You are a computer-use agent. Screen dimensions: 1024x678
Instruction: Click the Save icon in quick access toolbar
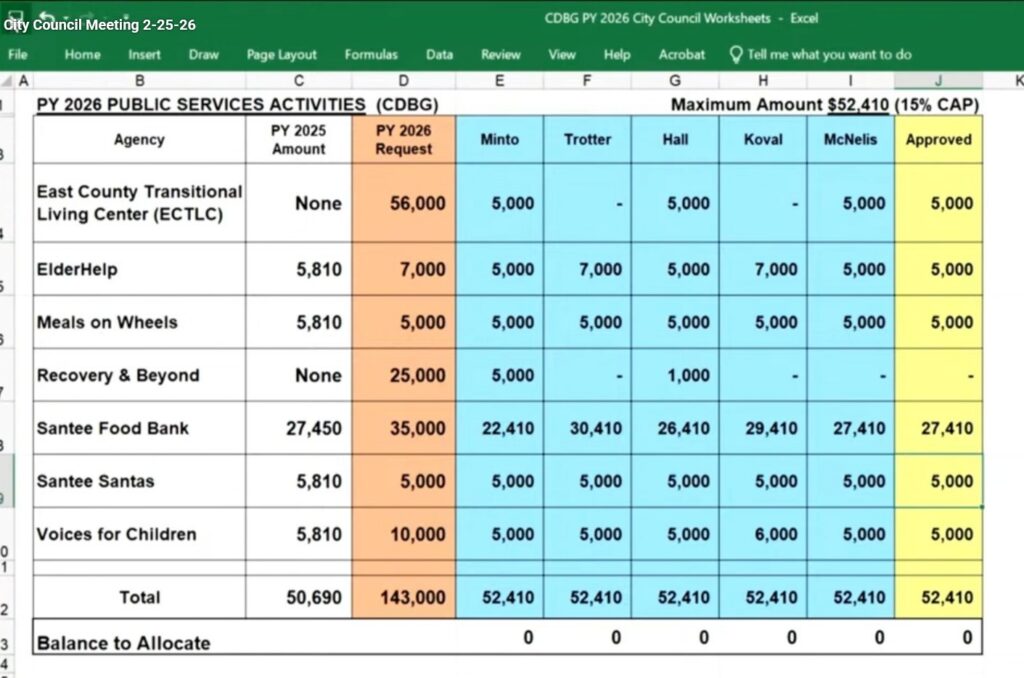(16, 18)
